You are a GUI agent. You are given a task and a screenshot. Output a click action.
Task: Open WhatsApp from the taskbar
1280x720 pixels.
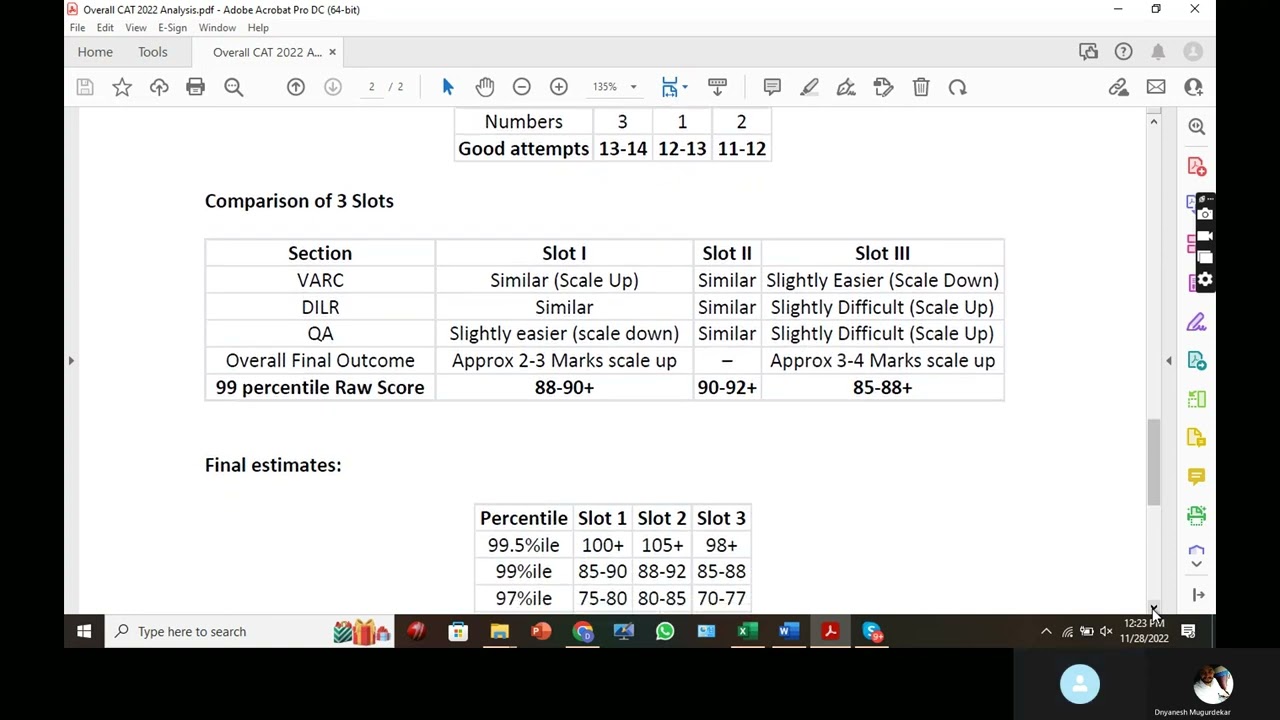(665, 631)
